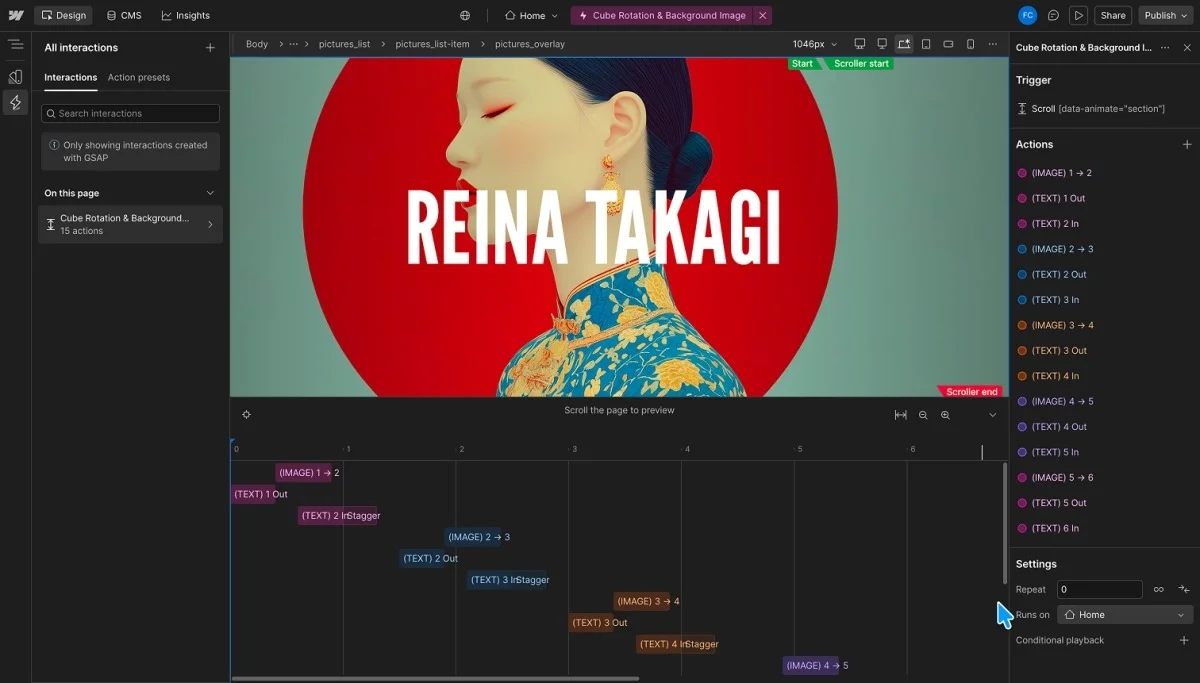The width and height of the screenshot is (1200, 683).
Task: Select the mobile landscape breakpoint icon
Action: pos(948,44)
